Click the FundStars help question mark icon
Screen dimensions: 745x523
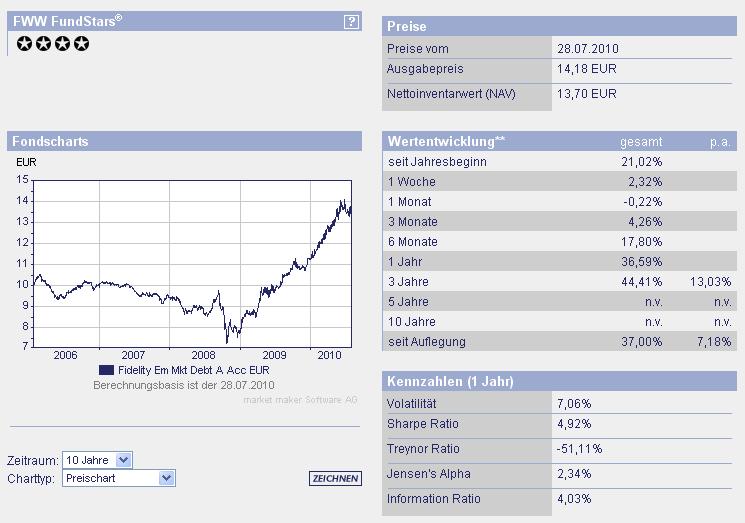pyautogui.click(x=351, y=22)
